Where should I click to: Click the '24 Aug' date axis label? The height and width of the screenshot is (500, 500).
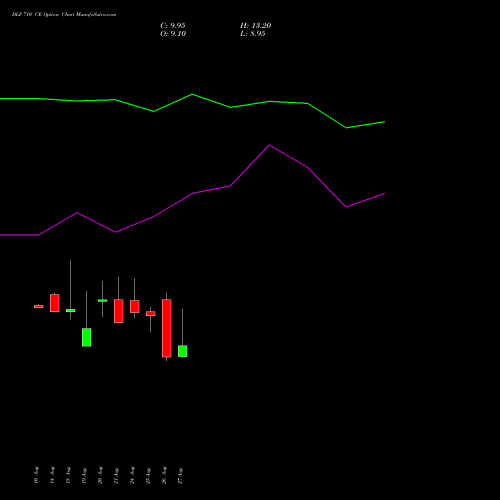(132, 475)
